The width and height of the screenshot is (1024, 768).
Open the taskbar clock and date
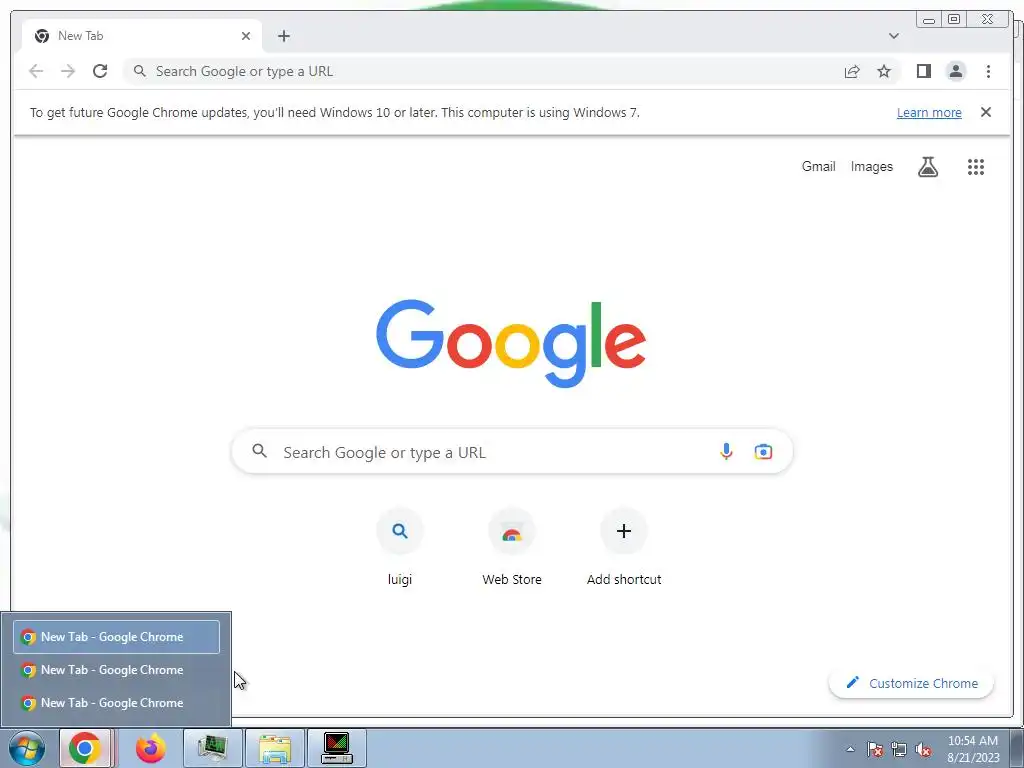[x=973, y=749]
